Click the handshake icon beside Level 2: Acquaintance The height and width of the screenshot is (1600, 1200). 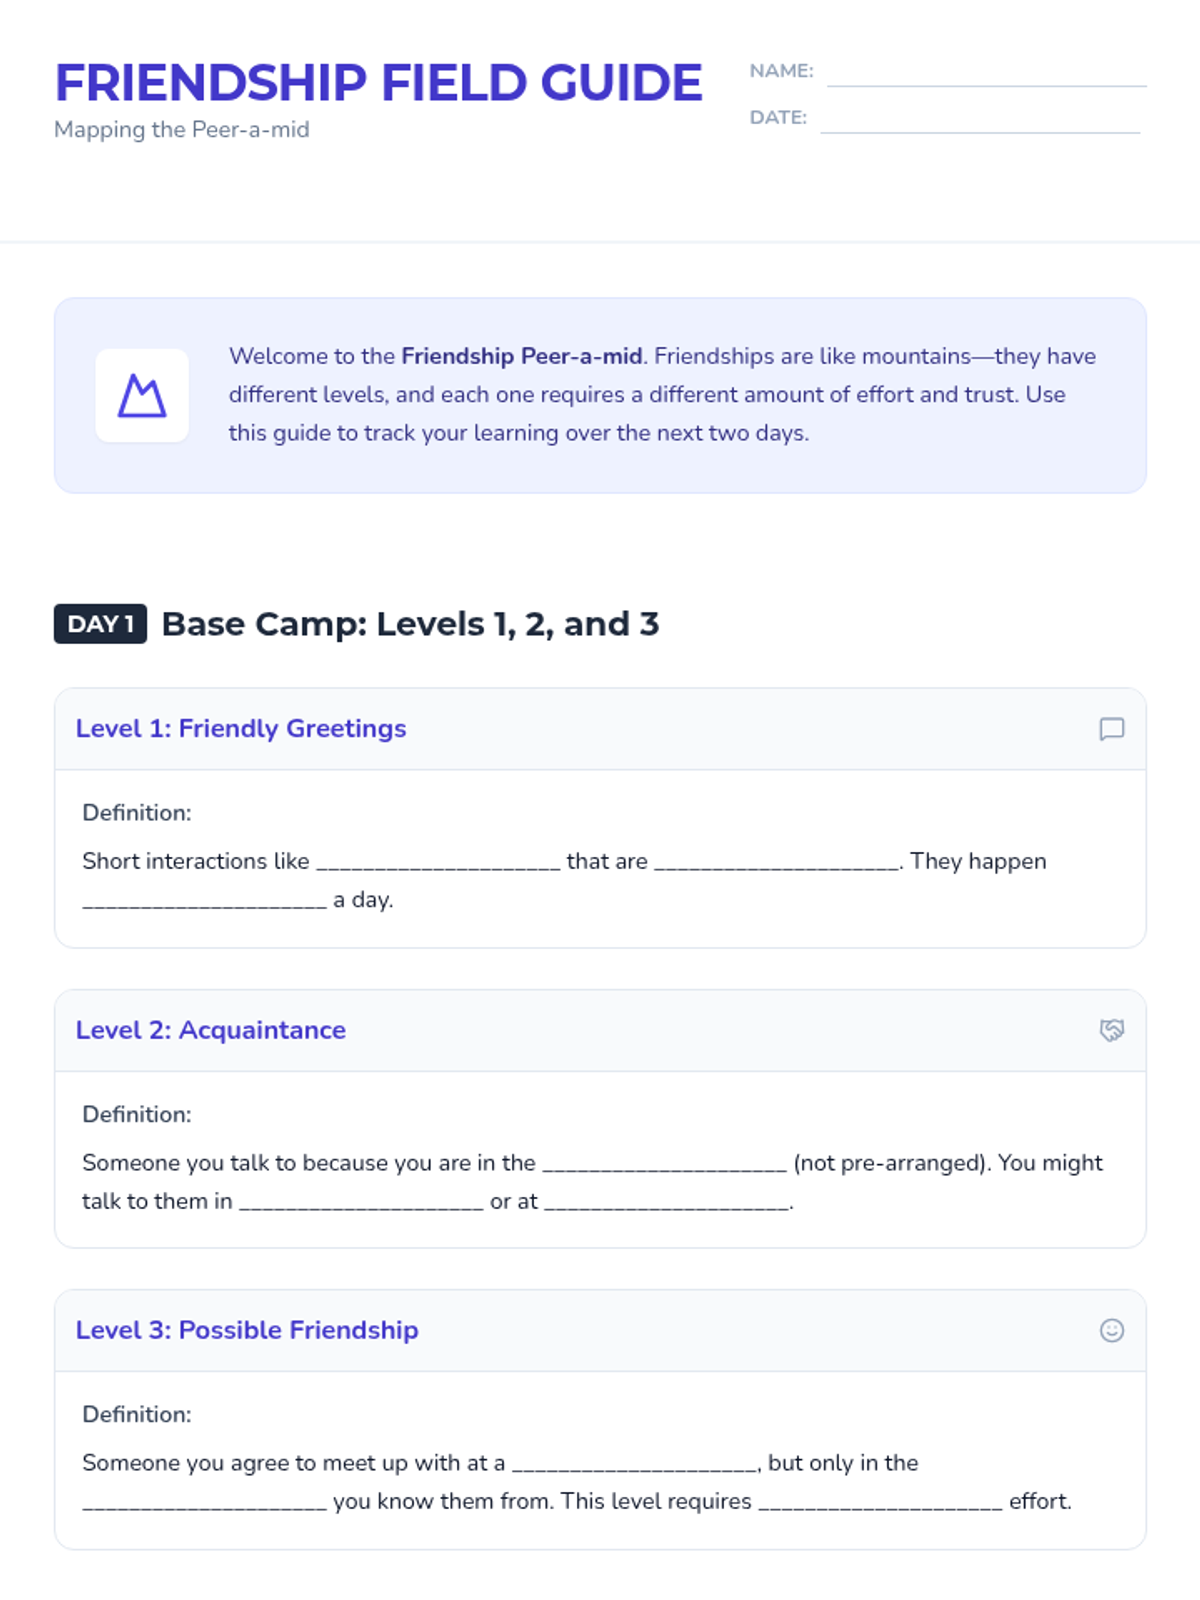click(1111, 1030)
